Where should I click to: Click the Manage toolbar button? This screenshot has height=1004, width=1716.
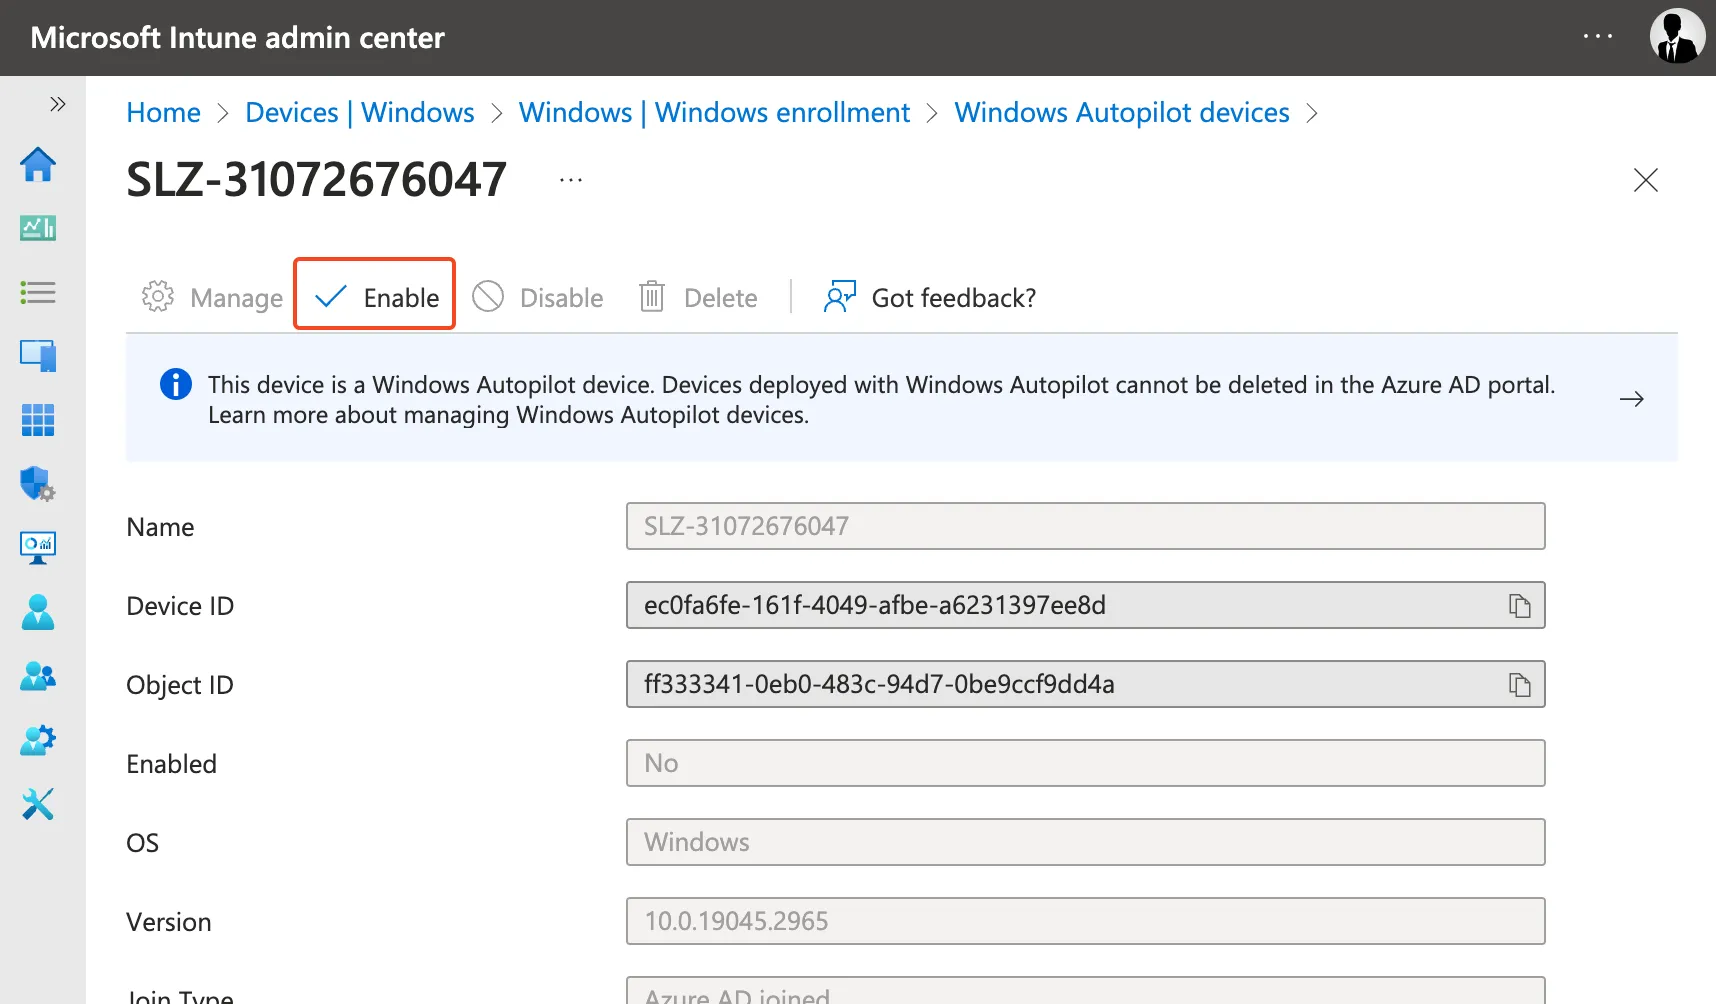[x=212, y=297]
